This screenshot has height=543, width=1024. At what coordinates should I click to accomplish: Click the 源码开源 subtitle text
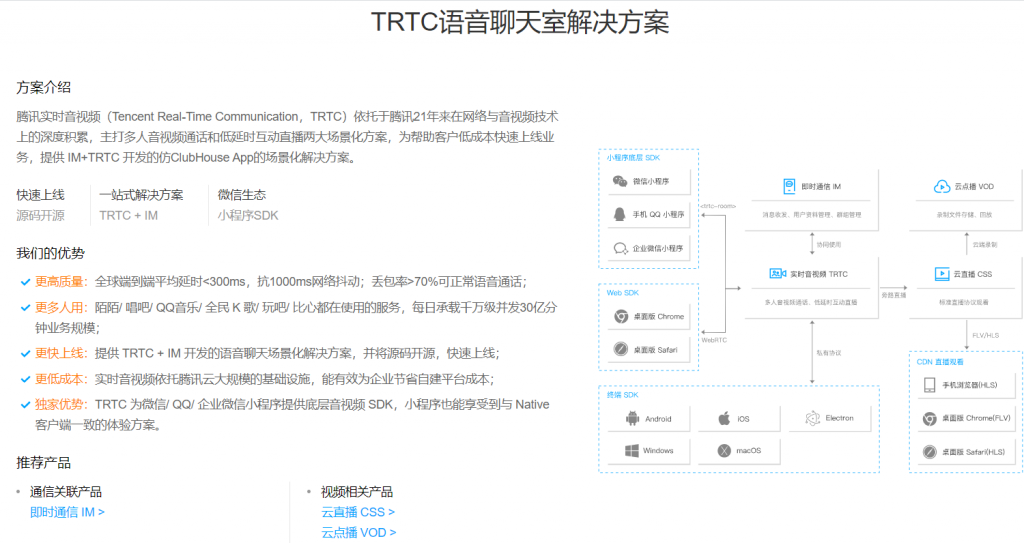40,216
